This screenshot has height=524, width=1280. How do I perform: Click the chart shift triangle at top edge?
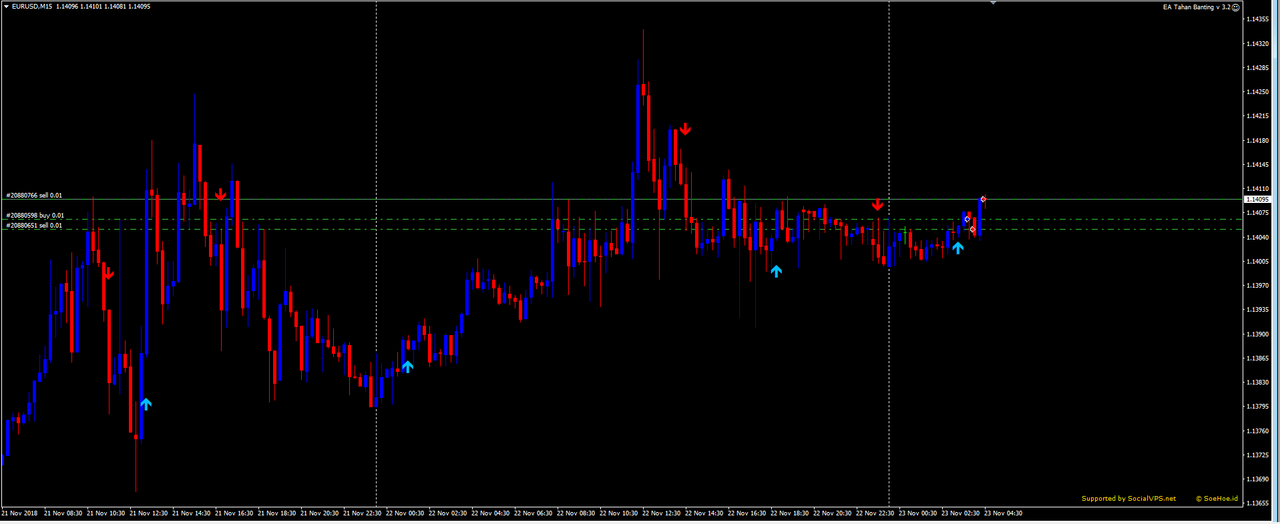993,3
